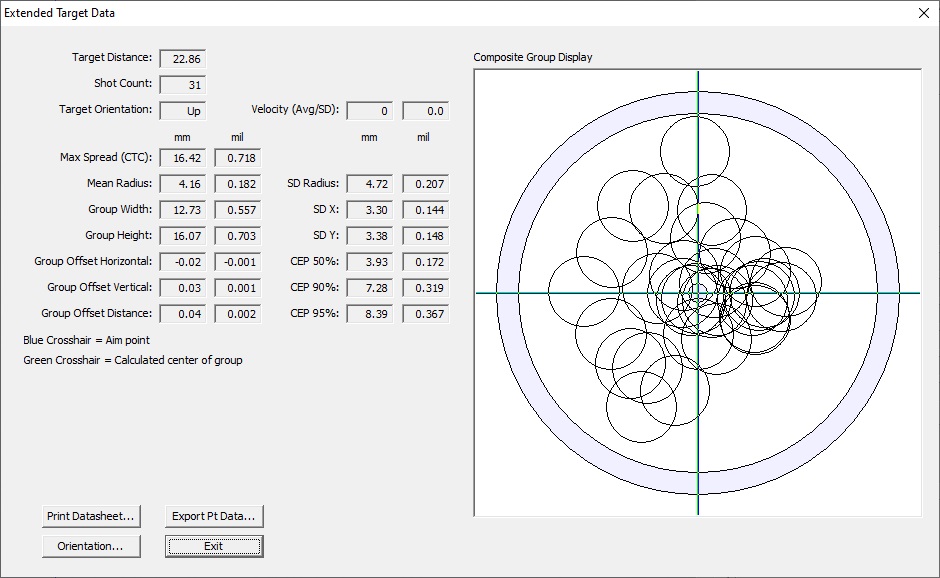Click the Print Datasheet button
This screenshot has width=940, height=578.
(91, 516)
